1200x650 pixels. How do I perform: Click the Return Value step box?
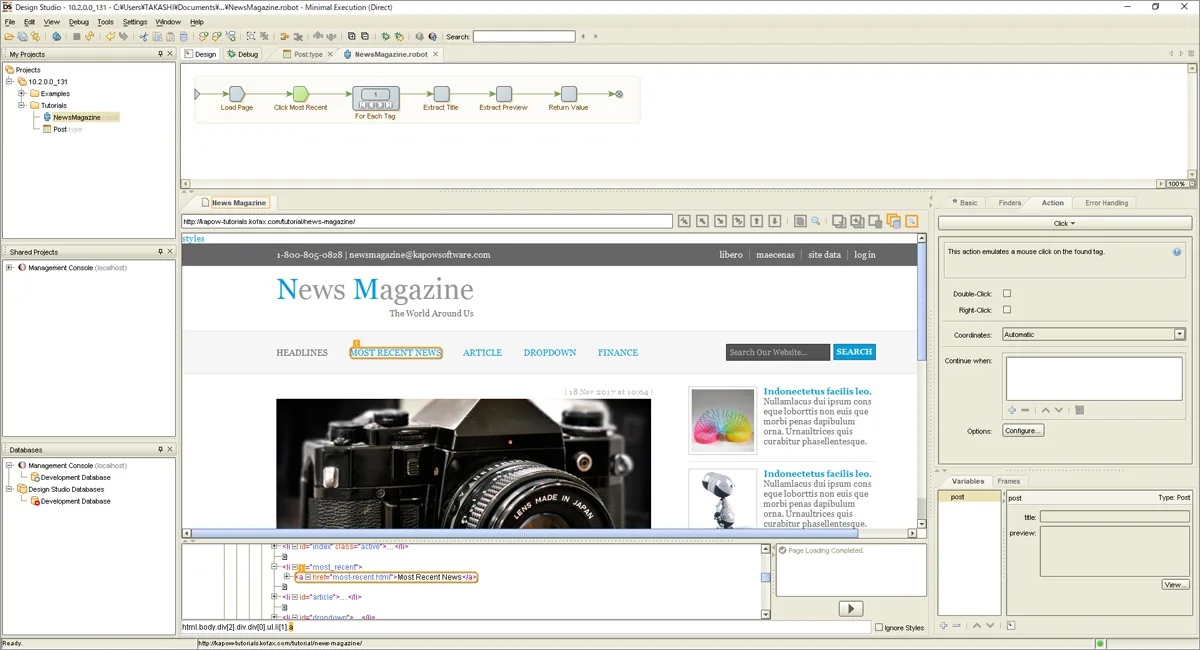[x=568, y=94]
